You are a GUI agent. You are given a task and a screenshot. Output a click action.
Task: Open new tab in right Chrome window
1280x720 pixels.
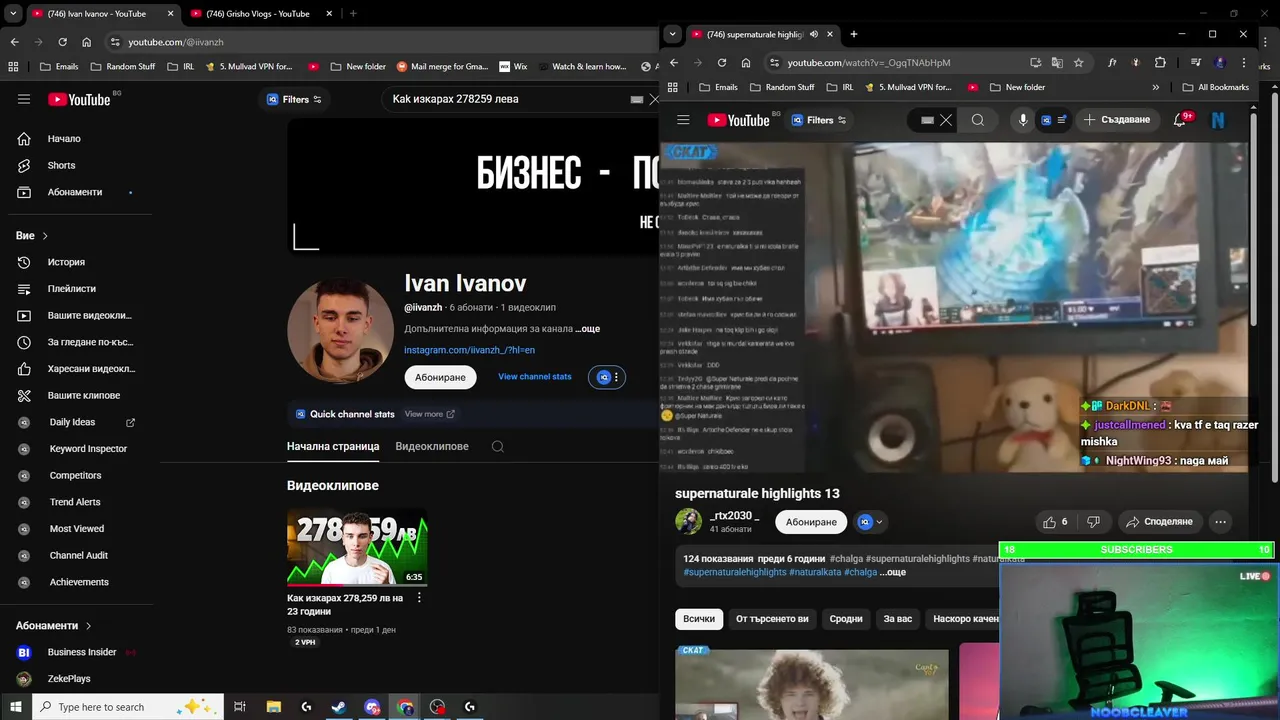tap(853, 34)
